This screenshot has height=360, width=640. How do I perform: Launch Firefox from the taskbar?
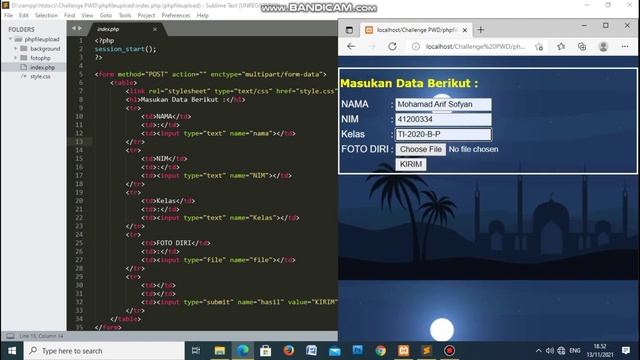pyautogui.click(x=289, y=351)
